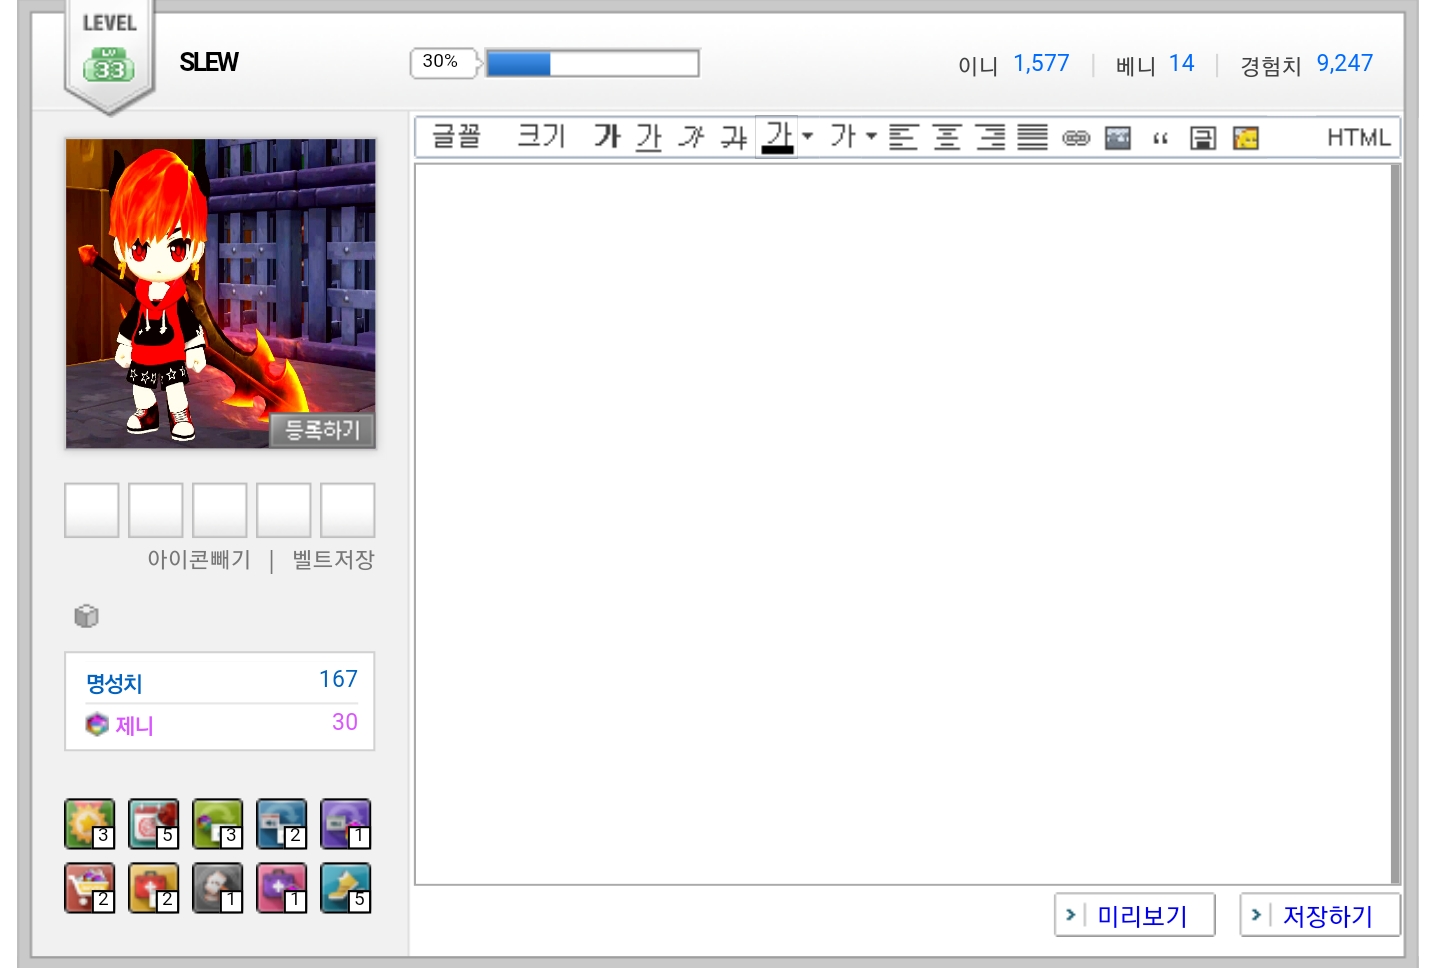Select the olive-green arrow item icon
This screenshot has height=968, width=1440.
[x=218, y=824]
